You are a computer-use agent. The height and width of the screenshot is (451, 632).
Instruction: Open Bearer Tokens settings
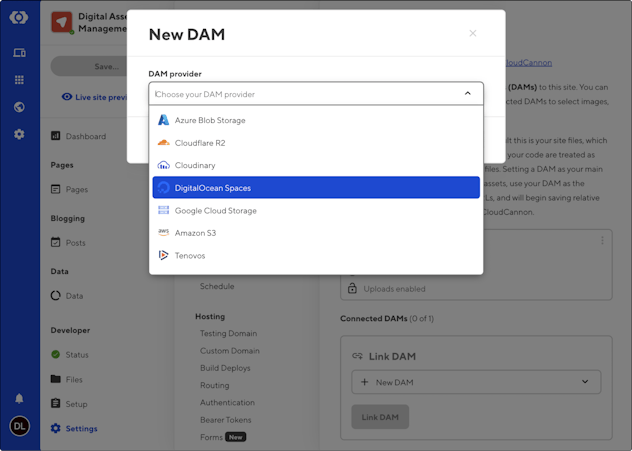[x=226, y=420]
